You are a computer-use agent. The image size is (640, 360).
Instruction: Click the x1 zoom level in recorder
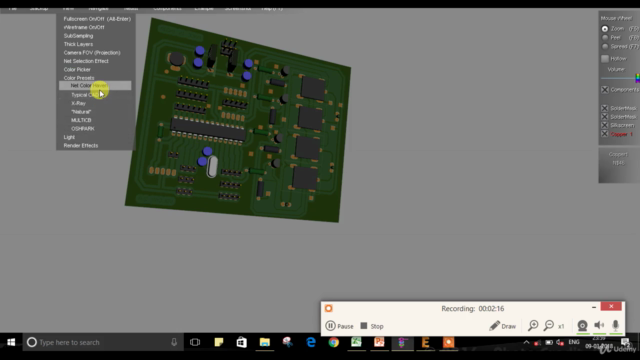[x=561, y=326]
